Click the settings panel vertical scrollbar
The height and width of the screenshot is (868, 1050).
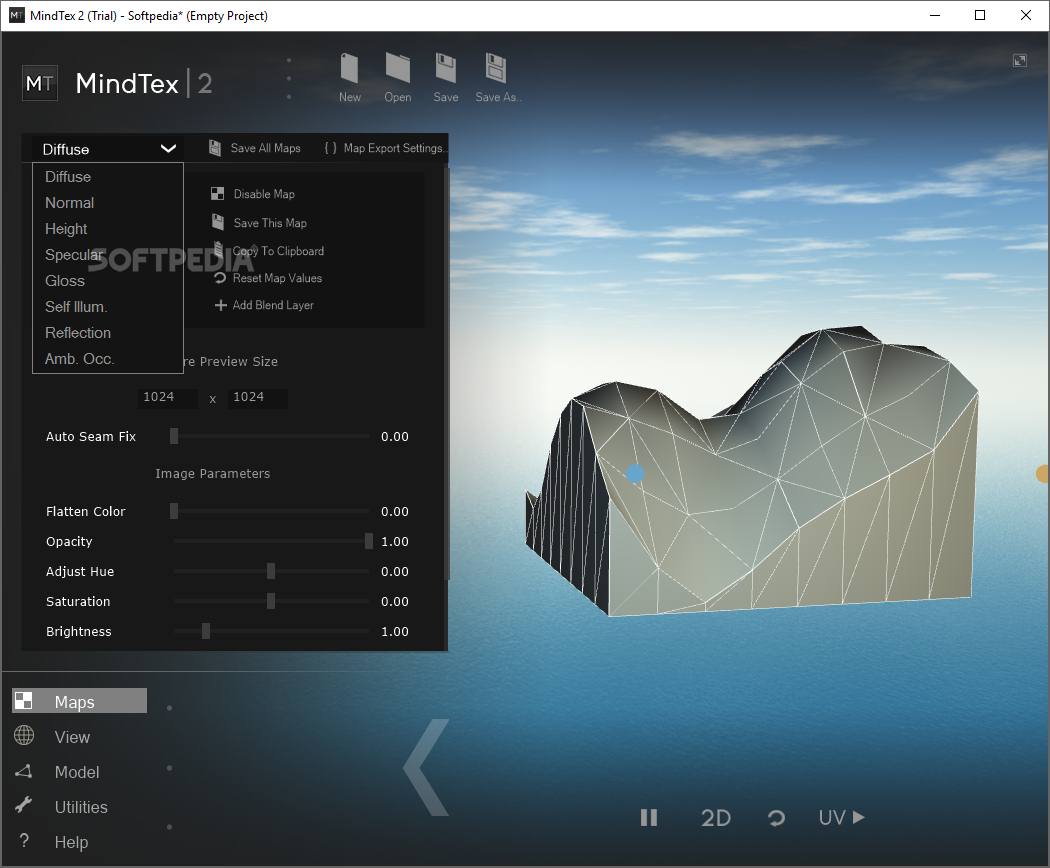[x=446, y=375]
